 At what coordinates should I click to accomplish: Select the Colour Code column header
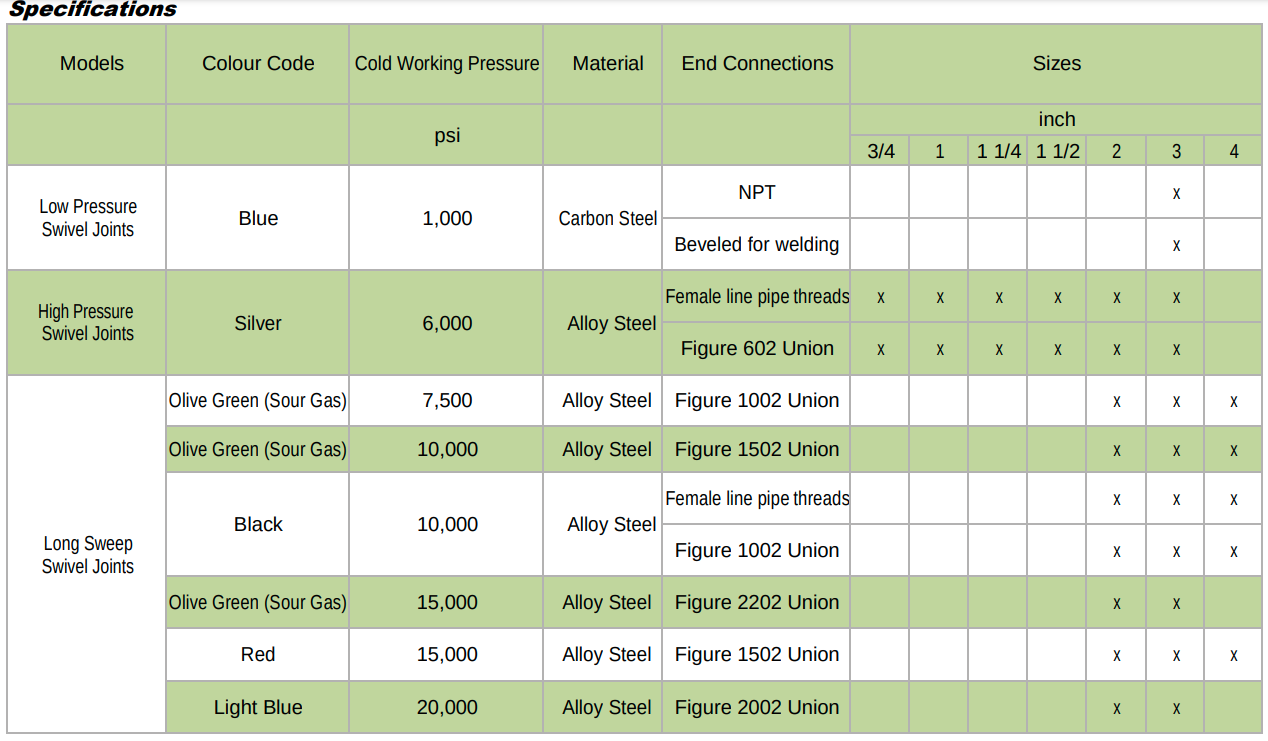tap(258, 63)
